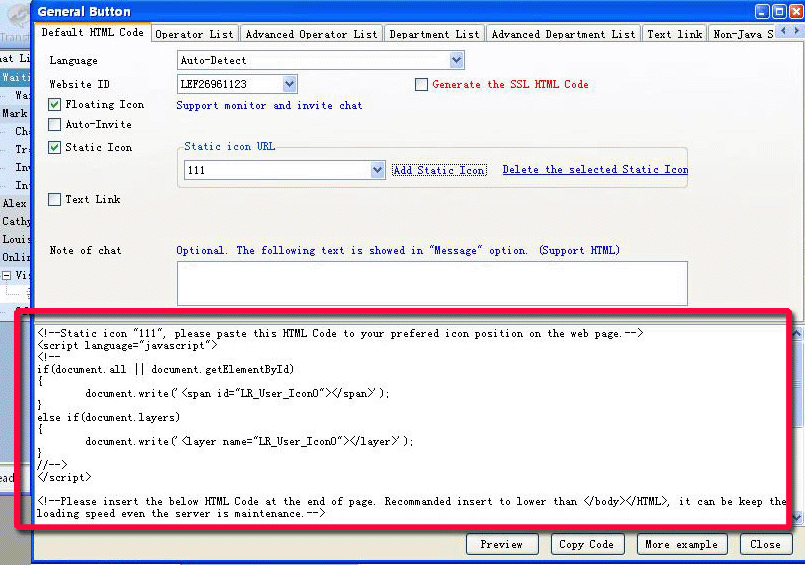The image size is (805, 565).
Task: Minimize the General Button window
Action: [762, 11]
